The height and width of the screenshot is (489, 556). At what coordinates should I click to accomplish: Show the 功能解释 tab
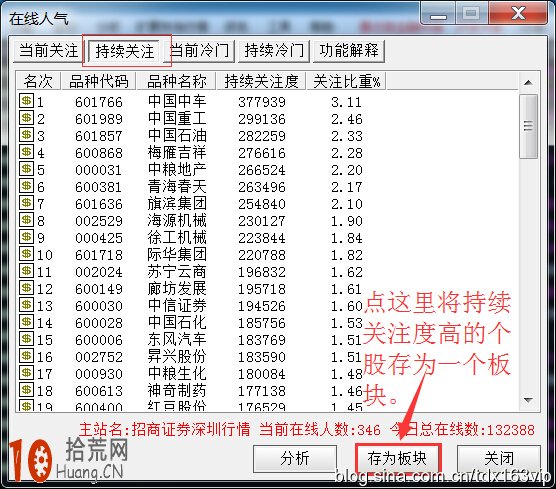(349, 51)
